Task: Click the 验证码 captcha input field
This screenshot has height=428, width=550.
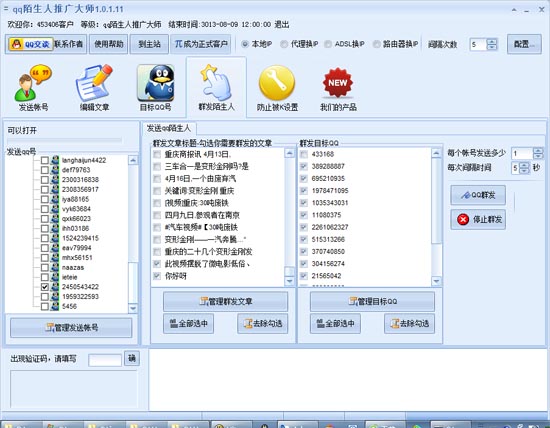Action: click(105, 360)
